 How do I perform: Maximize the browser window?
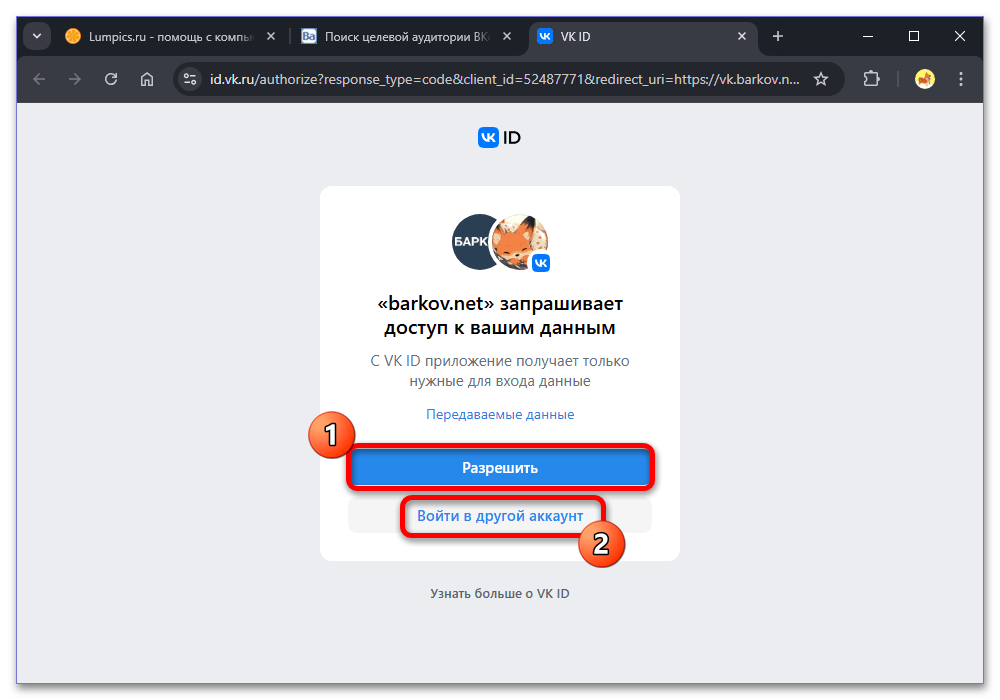913,36
